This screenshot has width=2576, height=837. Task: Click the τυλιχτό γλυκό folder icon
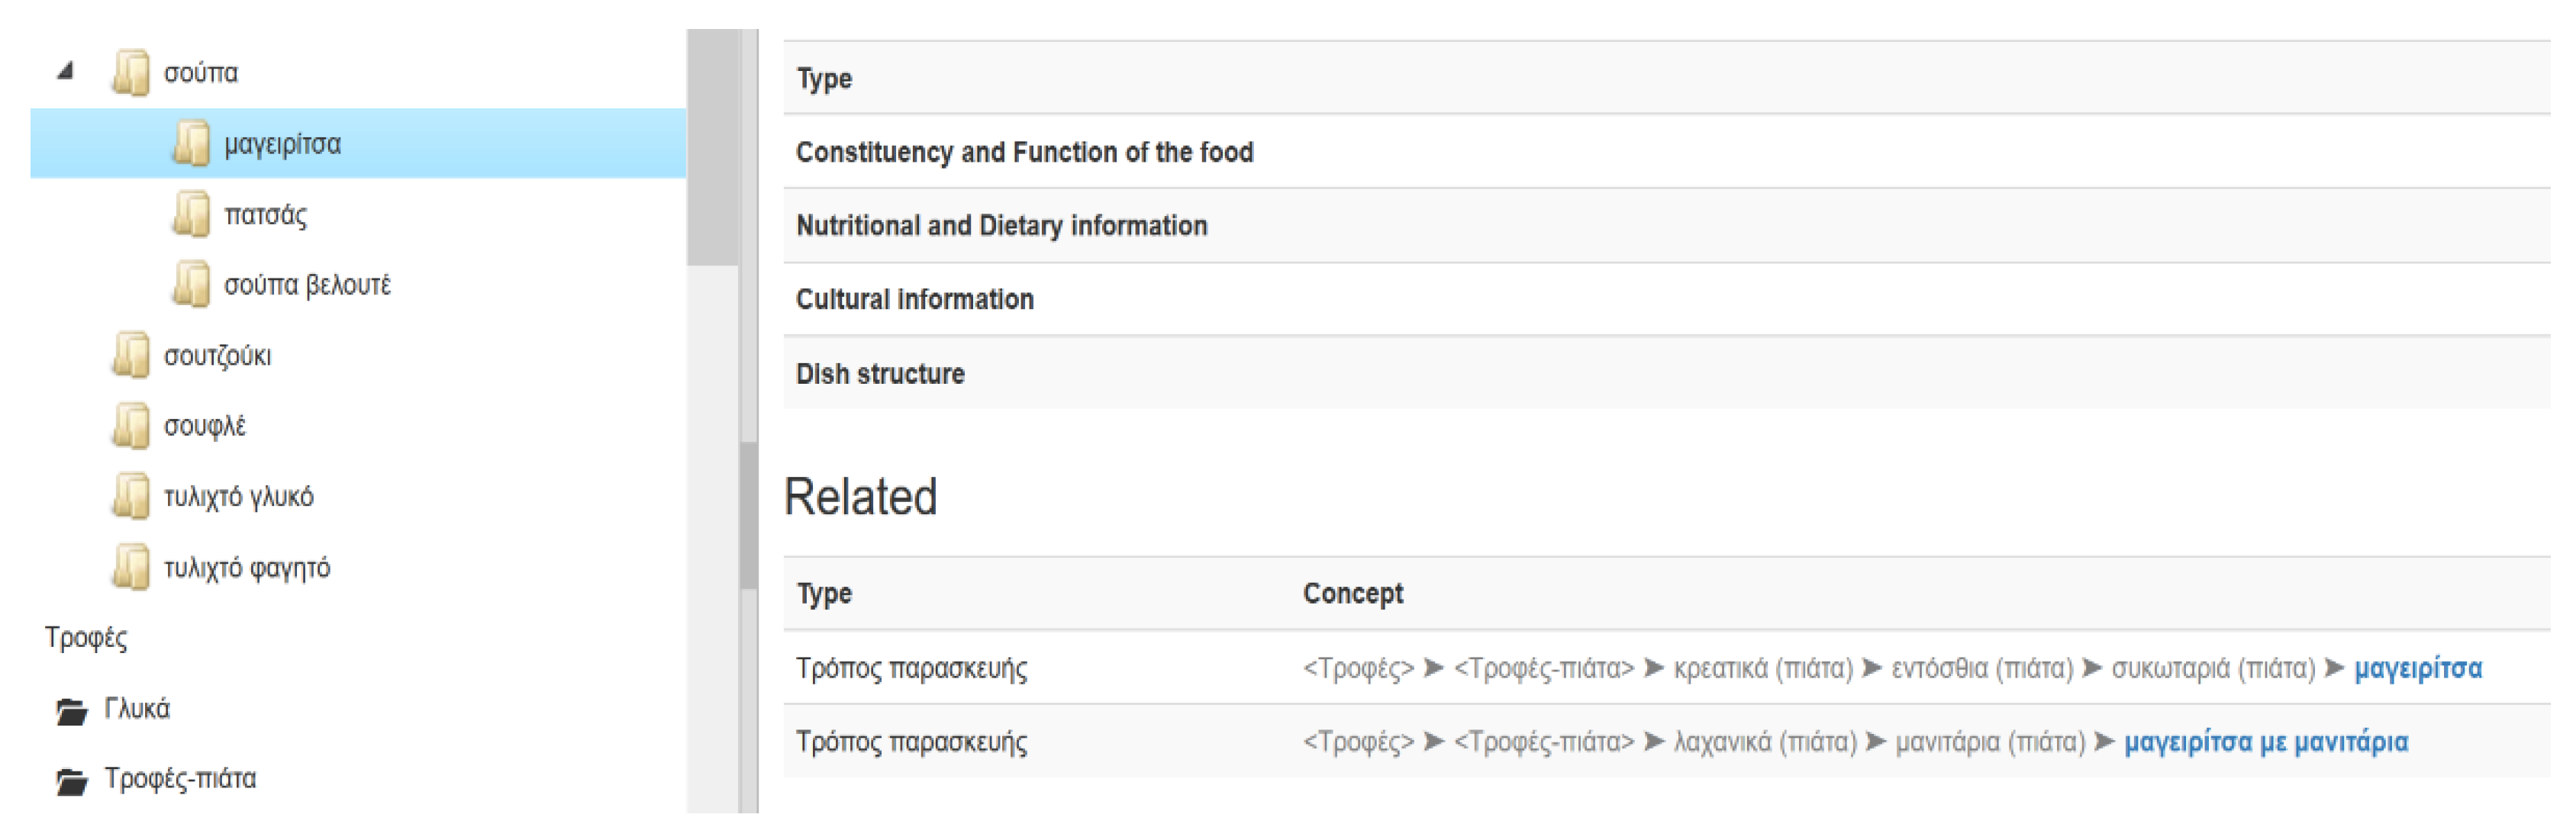point(131,497)
